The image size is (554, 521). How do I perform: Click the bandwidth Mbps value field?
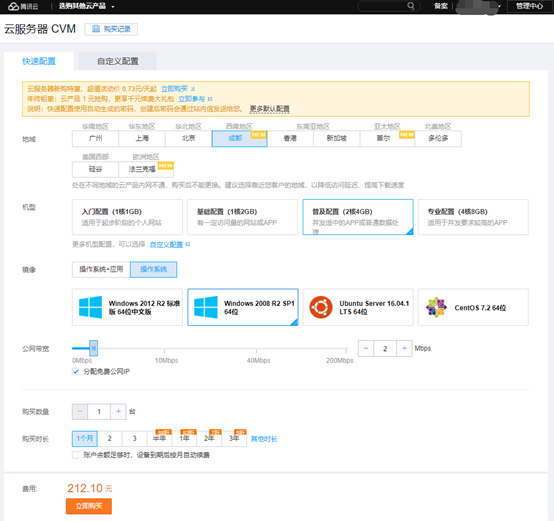click(385, 349)
